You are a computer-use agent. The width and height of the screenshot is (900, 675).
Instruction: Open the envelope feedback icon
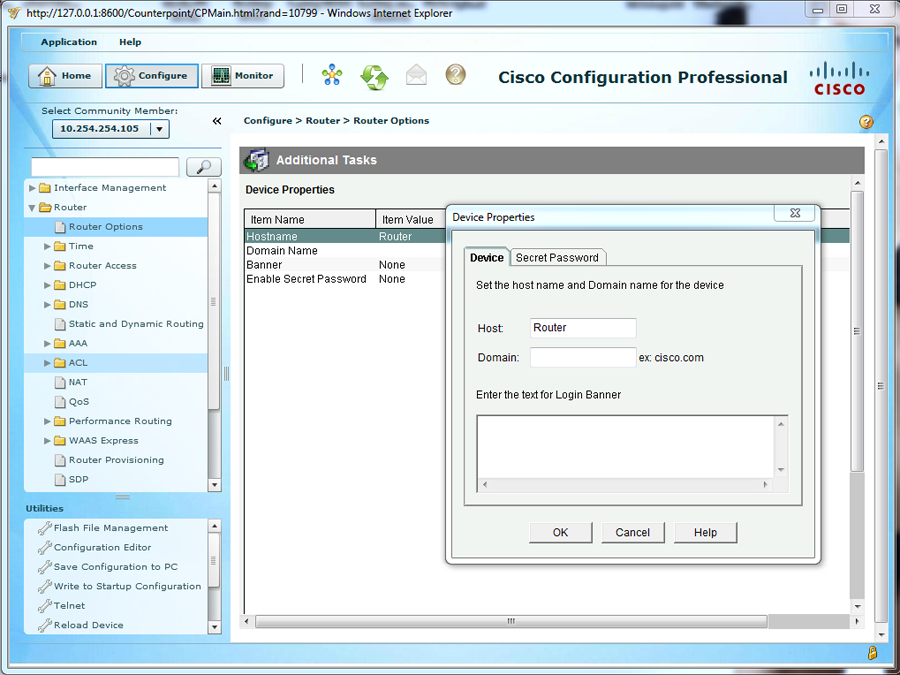416,75
